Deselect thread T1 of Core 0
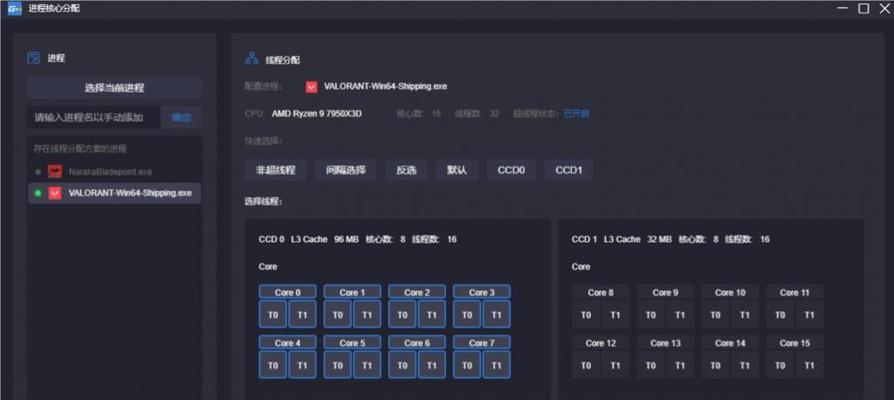Image resolution: width=894 pixels, height=400 pixels. pos(302,315)
